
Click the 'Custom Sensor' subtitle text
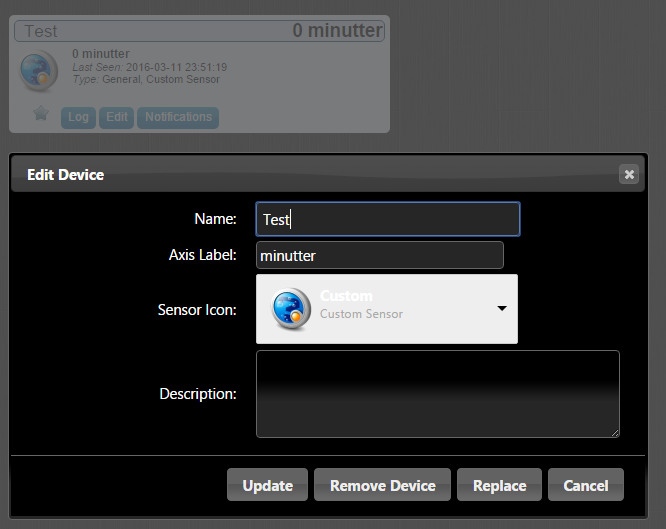[361, 314]
